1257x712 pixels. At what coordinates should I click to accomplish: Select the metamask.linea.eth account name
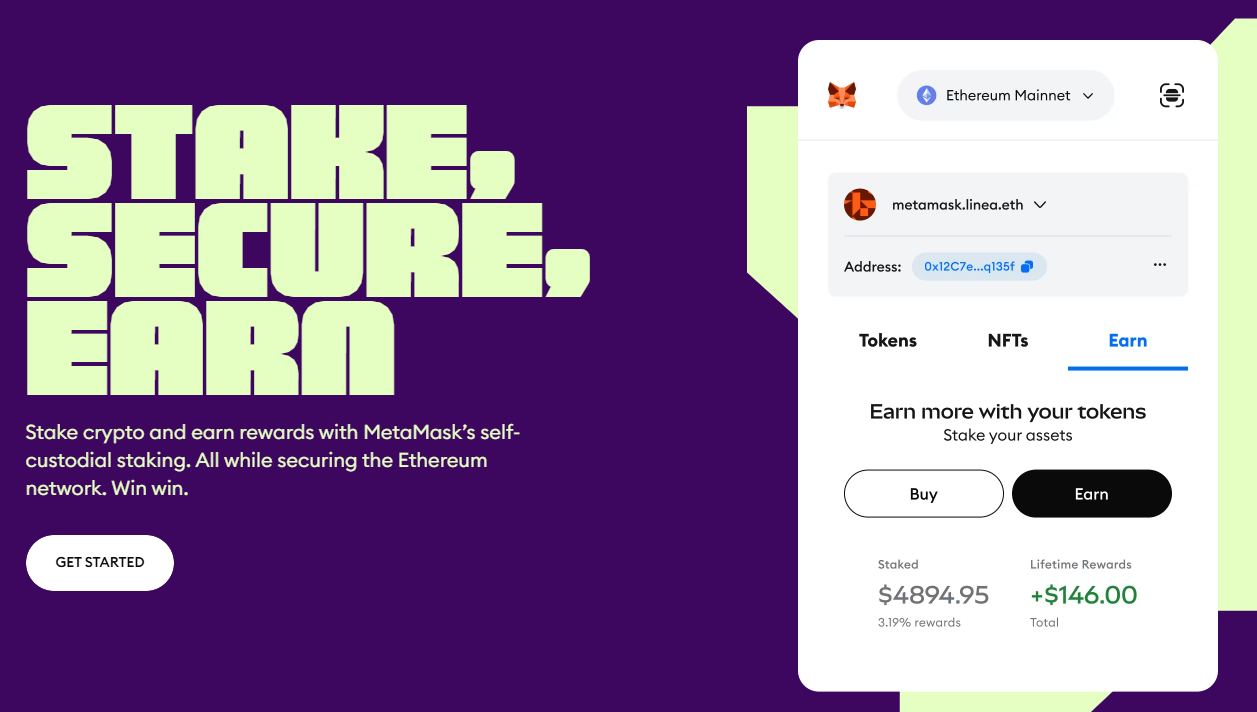958,205
